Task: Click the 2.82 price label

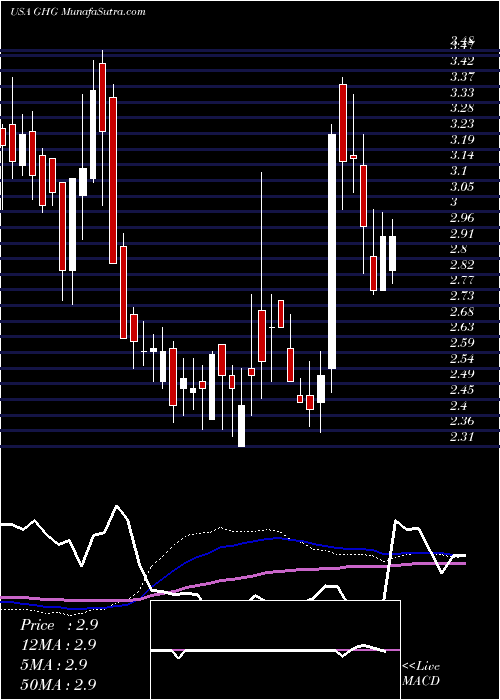Action: 462,265
